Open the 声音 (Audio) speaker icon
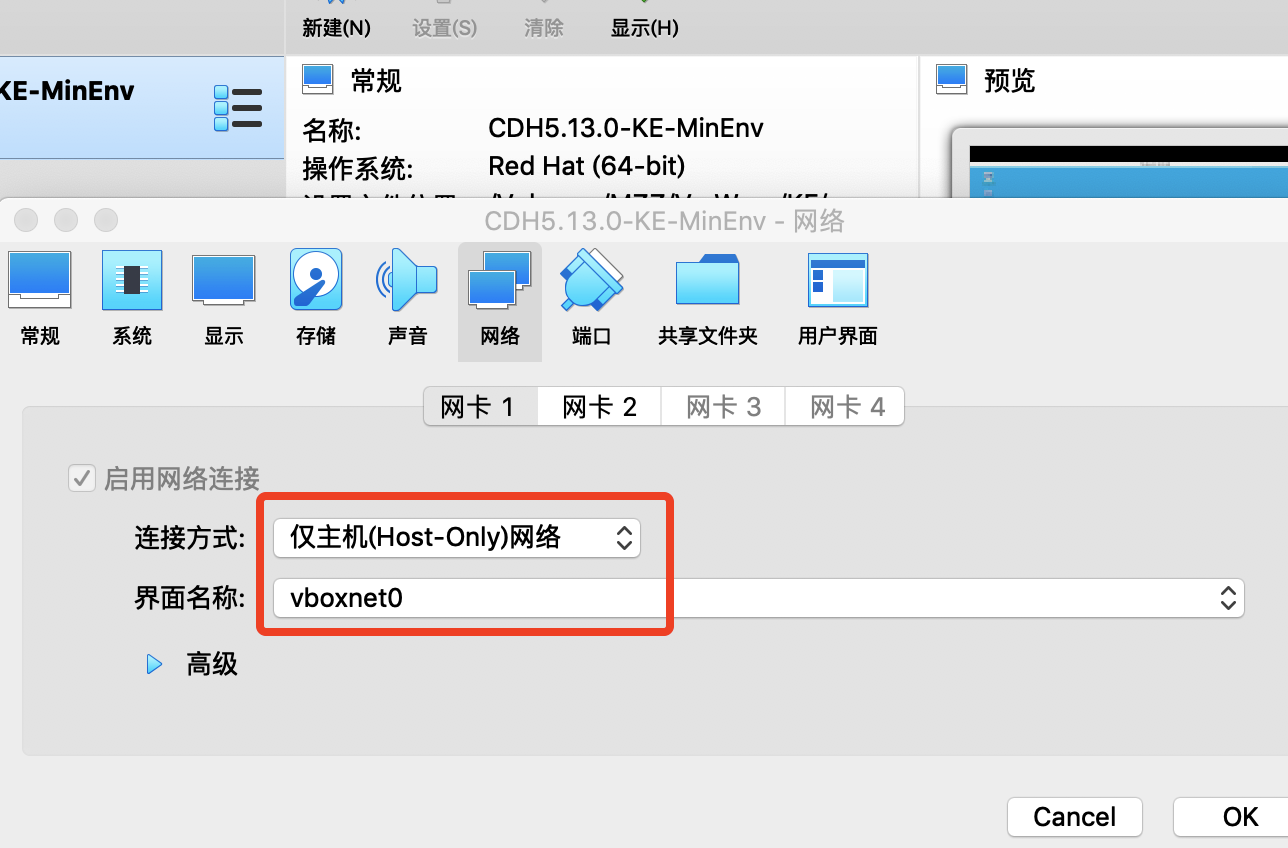This screenshot has height=848, width=1288. coord(407,281)
